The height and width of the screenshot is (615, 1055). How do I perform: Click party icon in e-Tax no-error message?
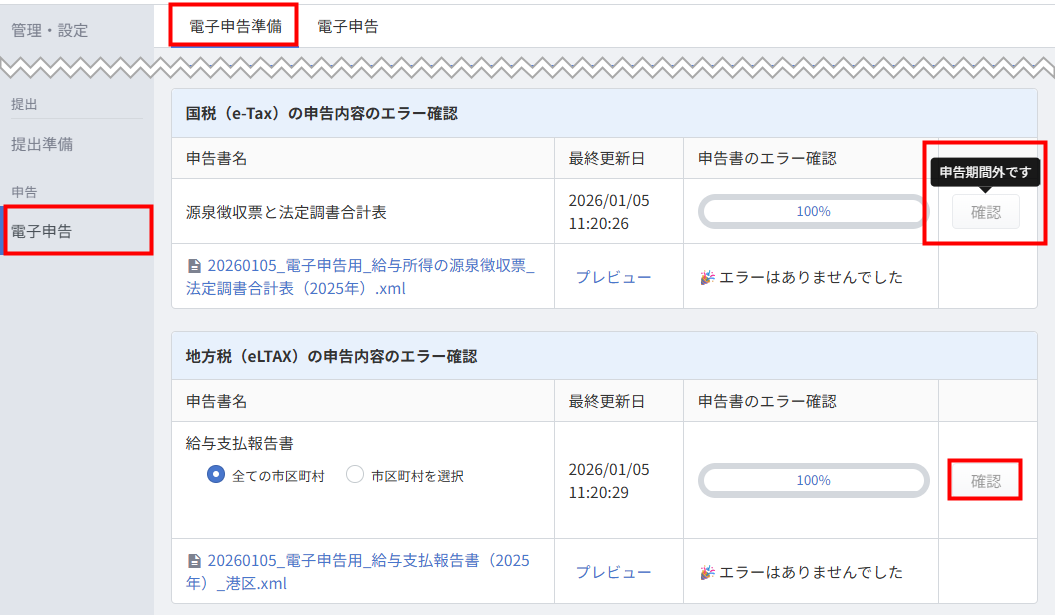(707, 277)
